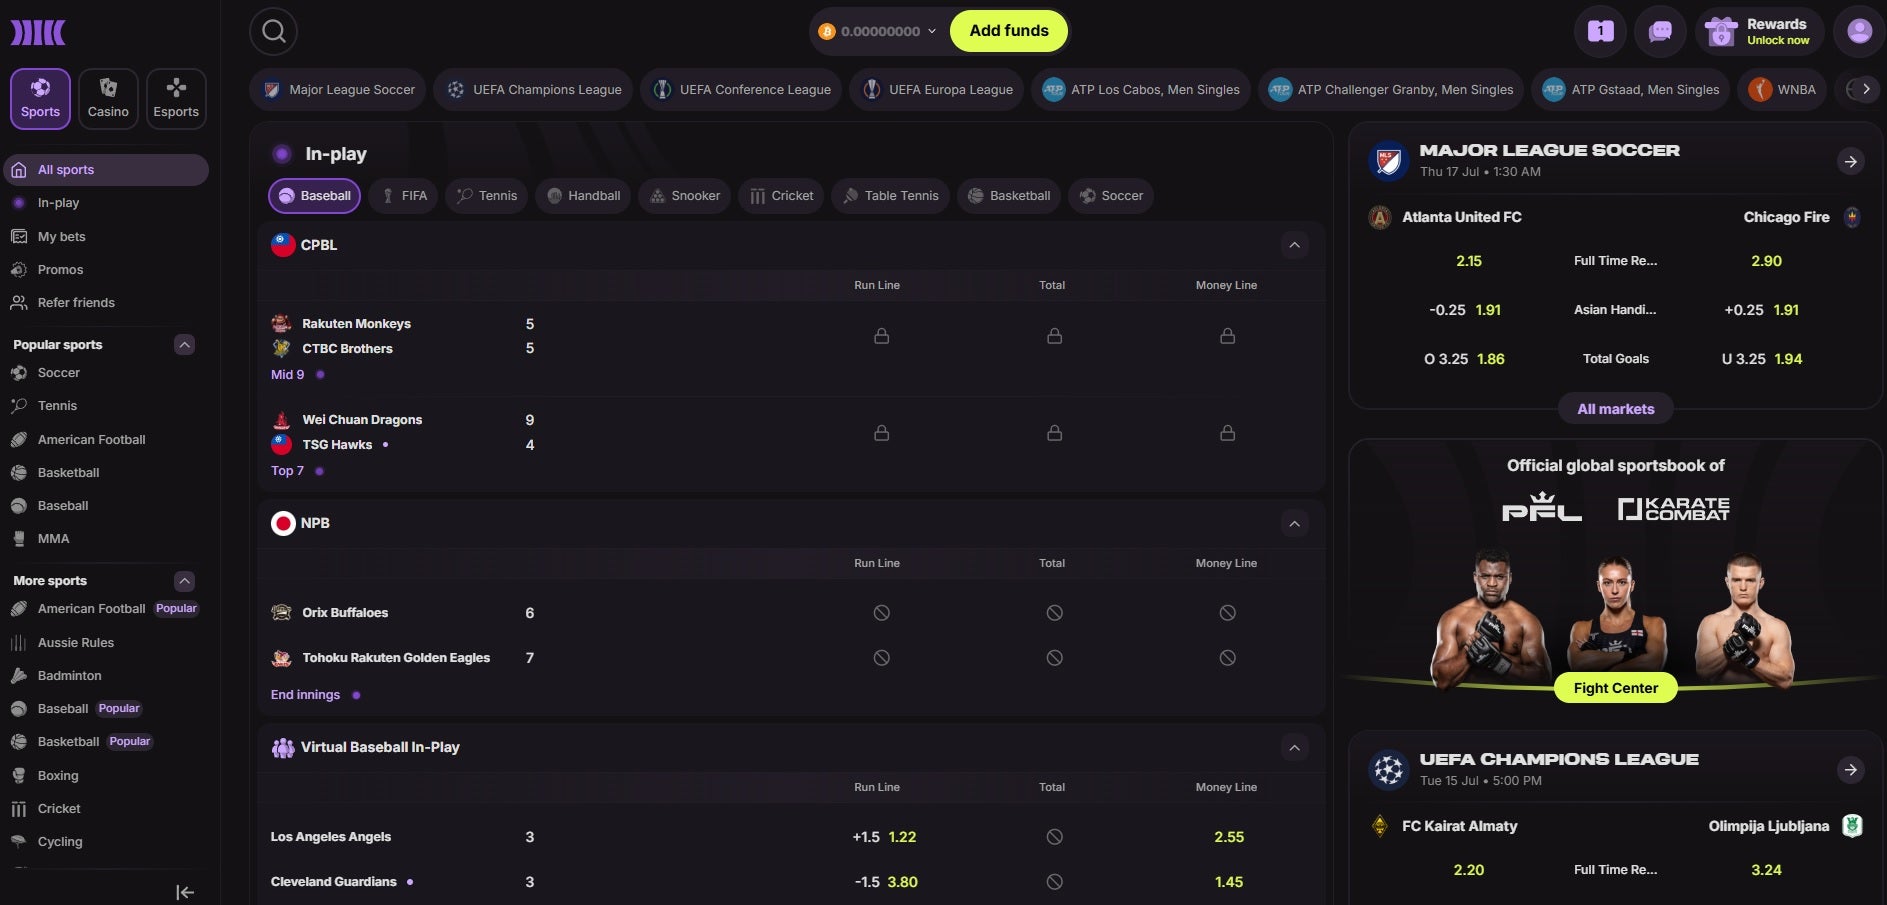The width and height of the screenshot is (1887, 905).
Task: Click suspended Total for Orix Buffaloes
Action: click(1054, 613)
